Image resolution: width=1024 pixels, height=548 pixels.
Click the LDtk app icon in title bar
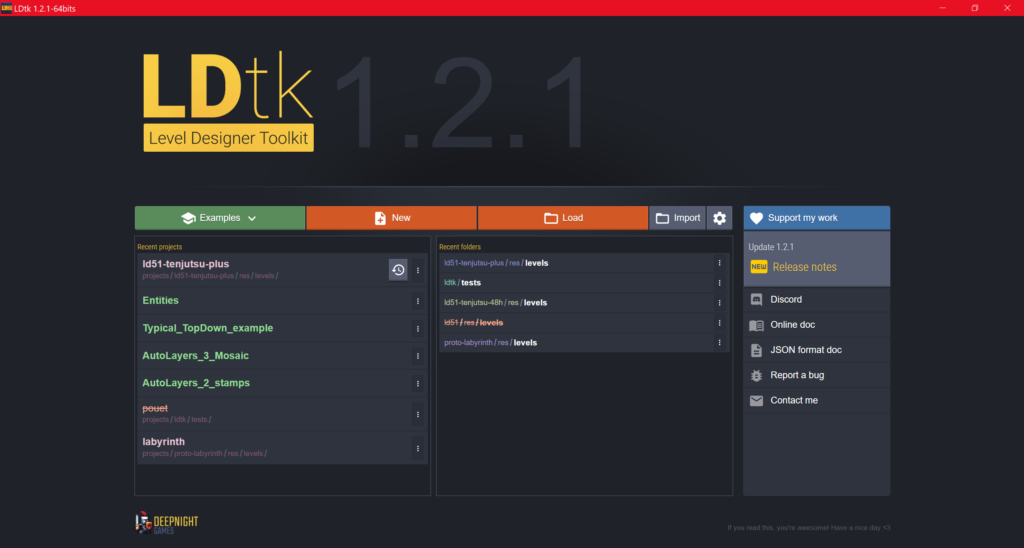pyautogui.click(x=7, y=8)
